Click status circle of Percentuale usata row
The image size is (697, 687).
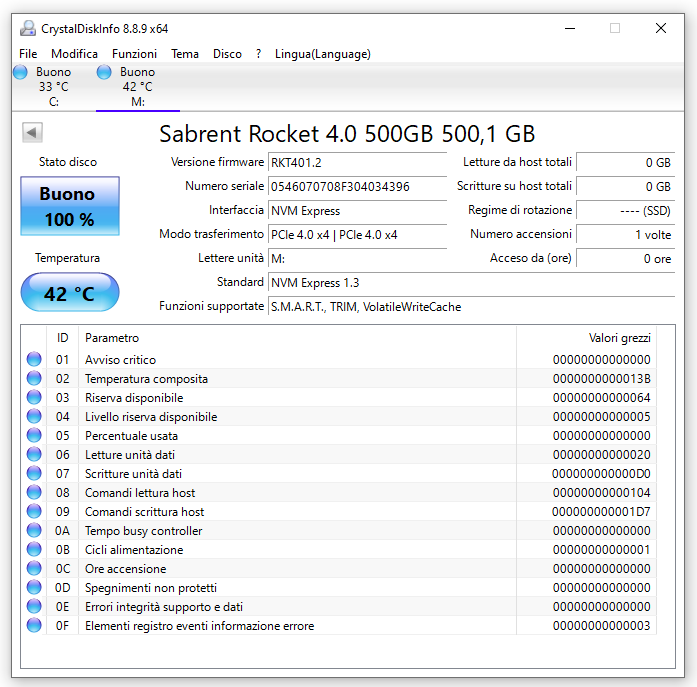coord(34,435)
